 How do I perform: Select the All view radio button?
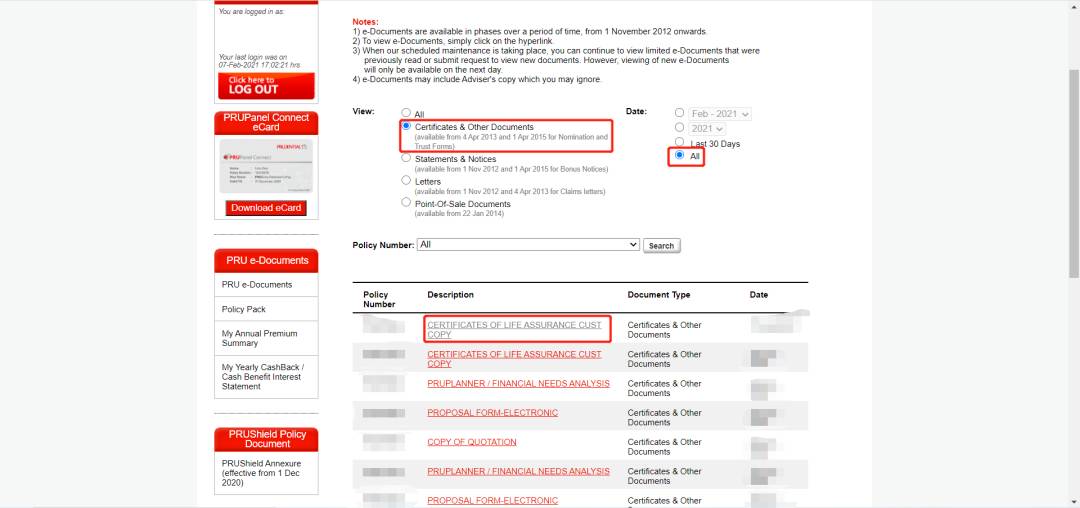click(406, 114)
